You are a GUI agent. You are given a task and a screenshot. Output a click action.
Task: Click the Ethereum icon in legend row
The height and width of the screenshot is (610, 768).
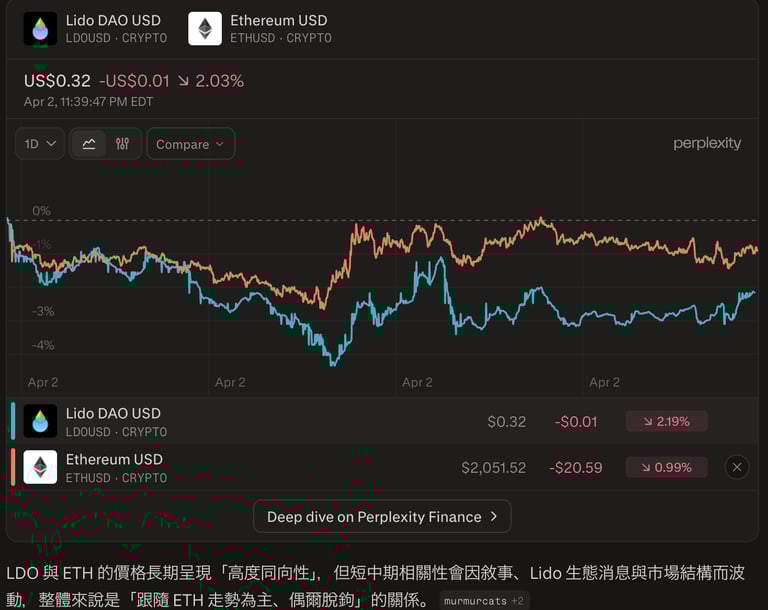[x=40, y=467]
